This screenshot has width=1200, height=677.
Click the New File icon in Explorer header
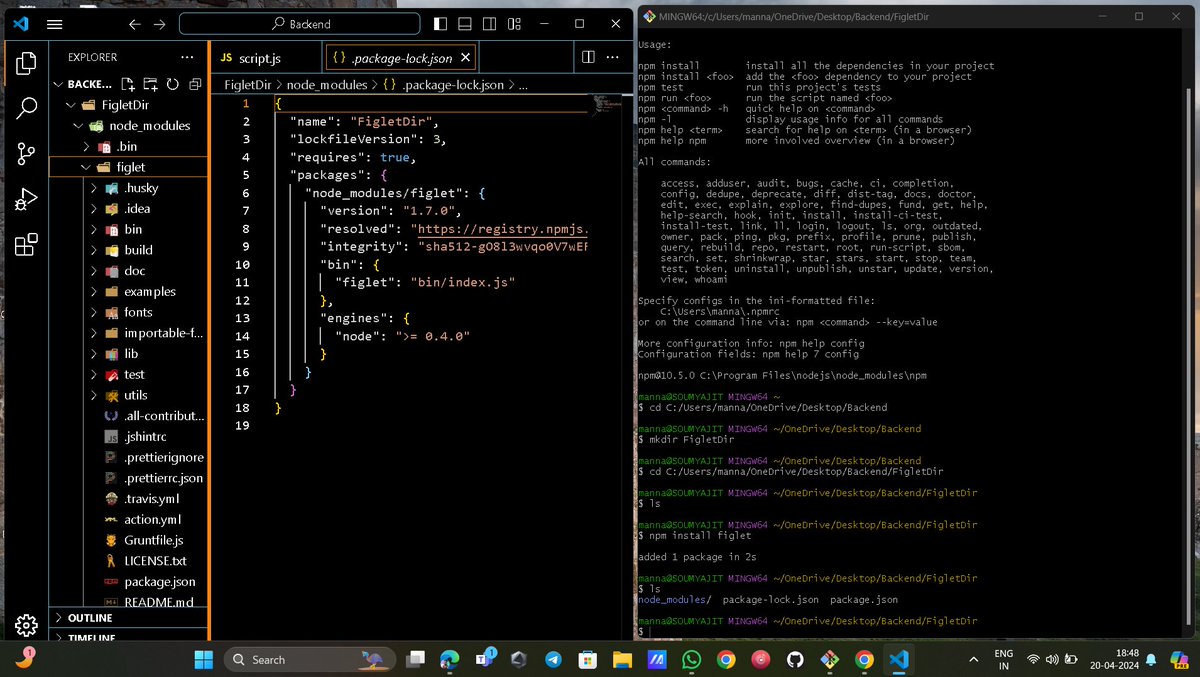(127, 84)
